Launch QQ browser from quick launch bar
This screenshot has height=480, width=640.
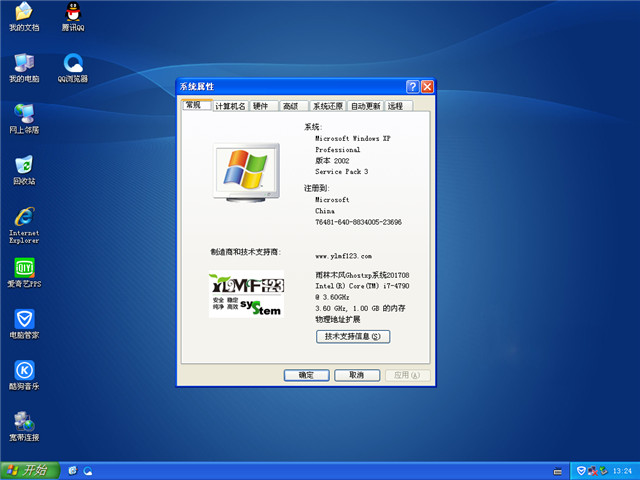(88, 471)
